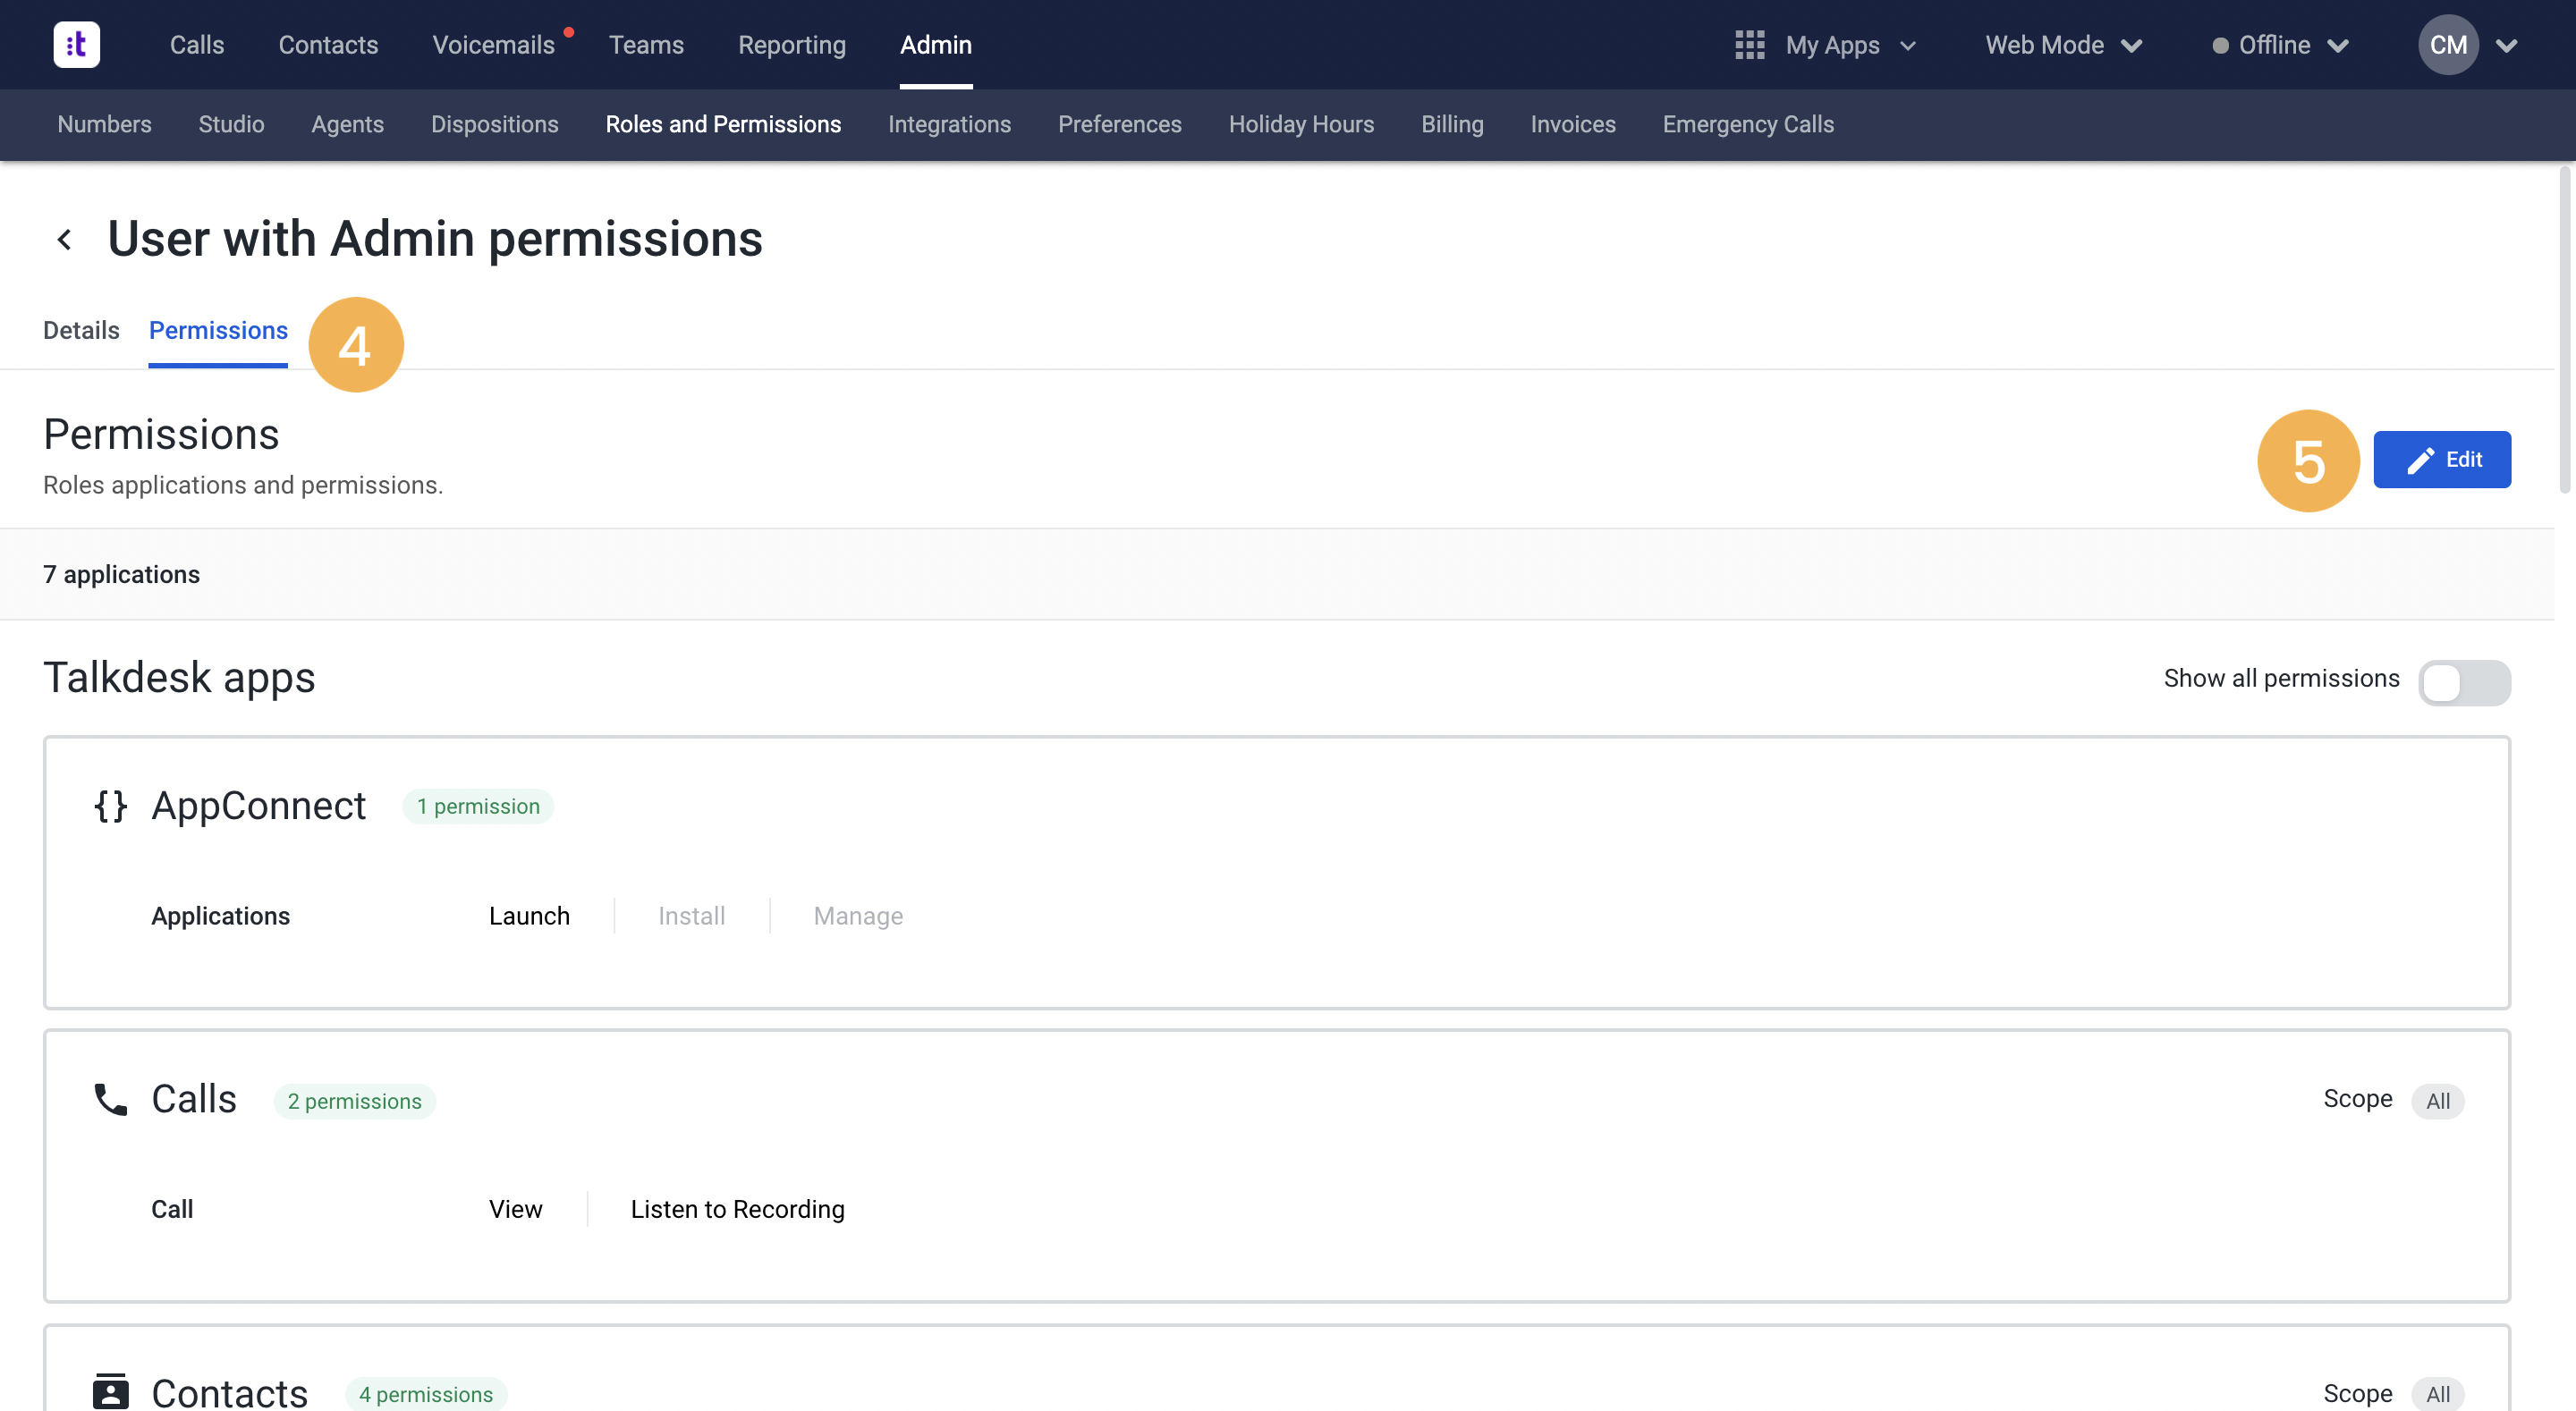
Task: Open the Contacts top menu
Action: (328, 45)
